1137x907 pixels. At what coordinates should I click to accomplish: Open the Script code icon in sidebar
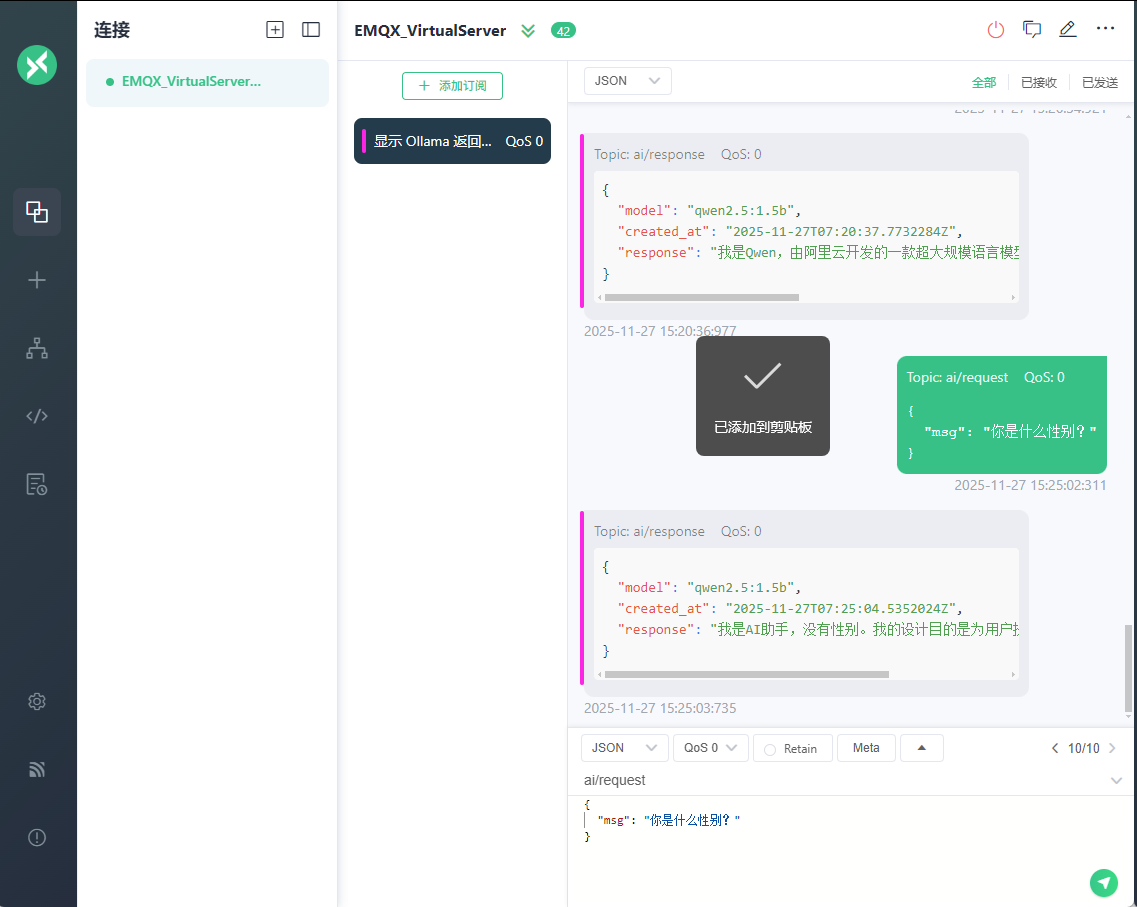(37, 416)
